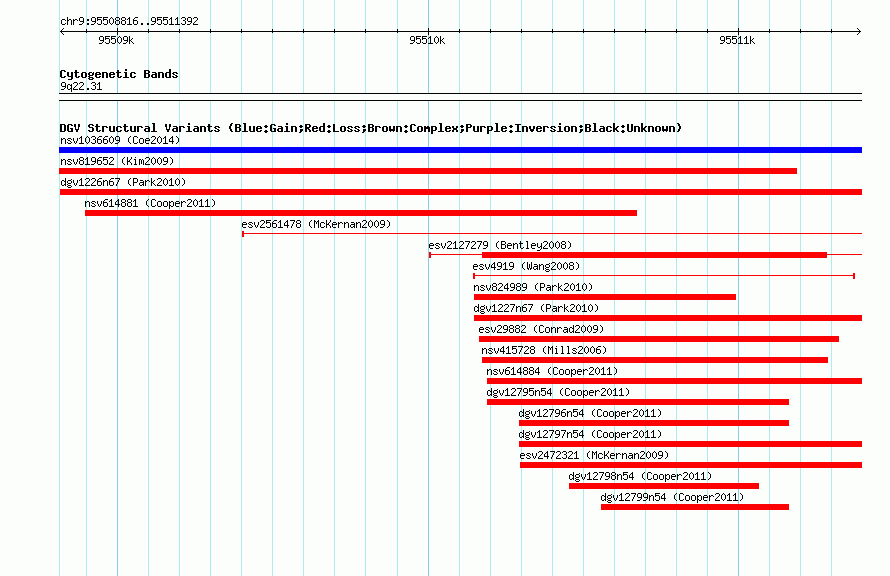Select the dgv12799n54 (Cooper2011) label
The image size is (890, 576).
tap(672, 497)
